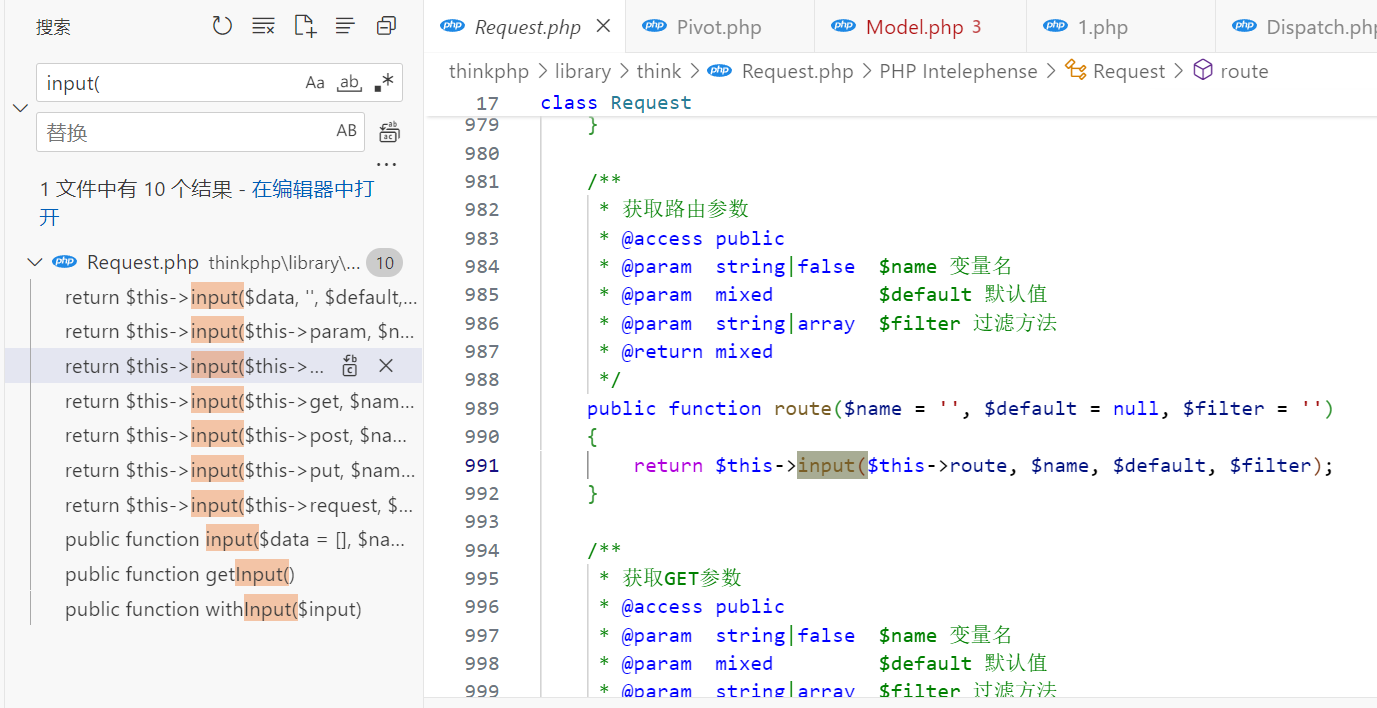Screen dimensions: 1377x708
Task: Replace the highlighted search match
Action: [350, 366]
